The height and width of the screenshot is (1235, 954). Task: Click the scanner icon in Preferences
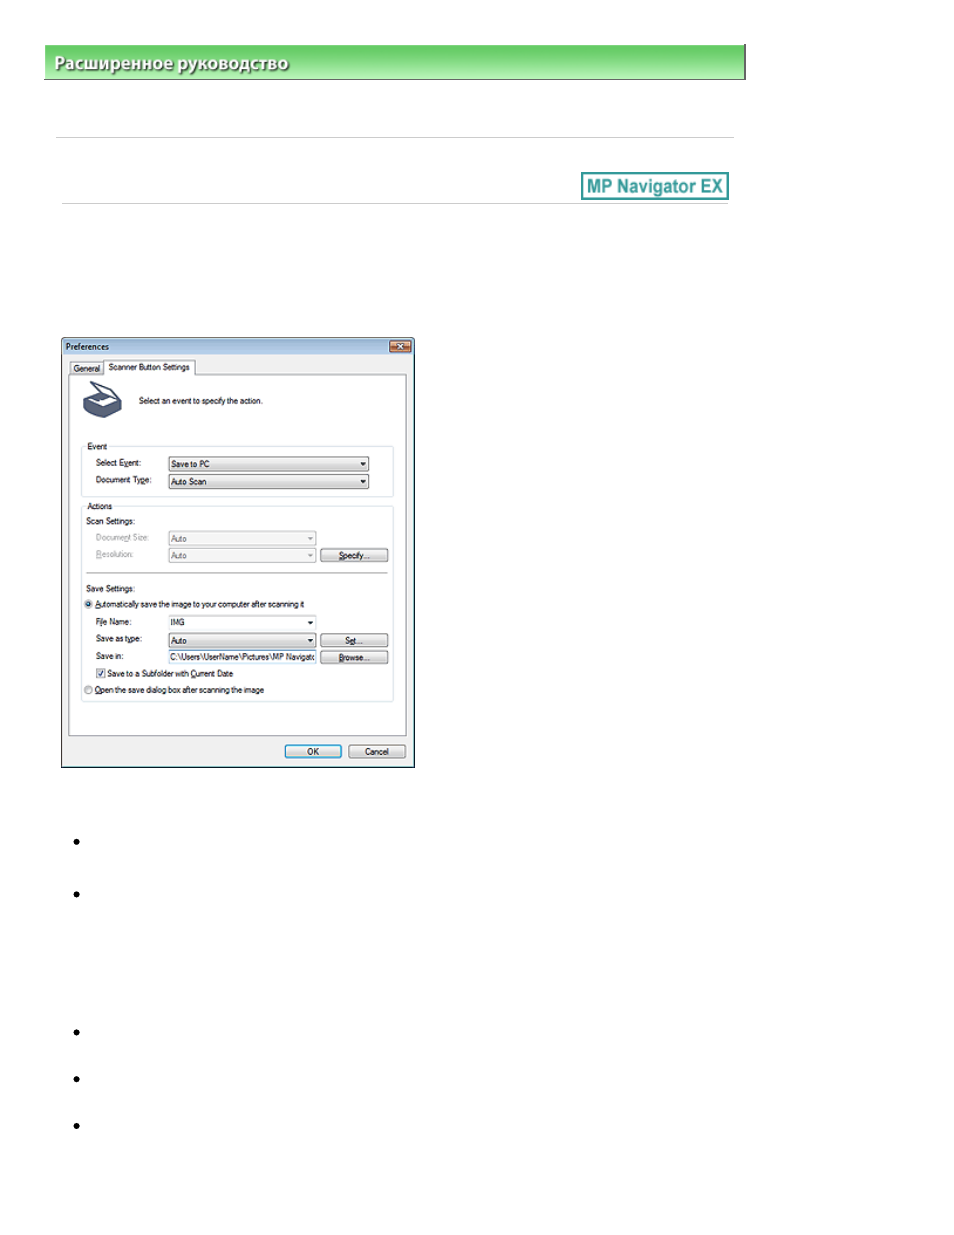coord(102,401)
